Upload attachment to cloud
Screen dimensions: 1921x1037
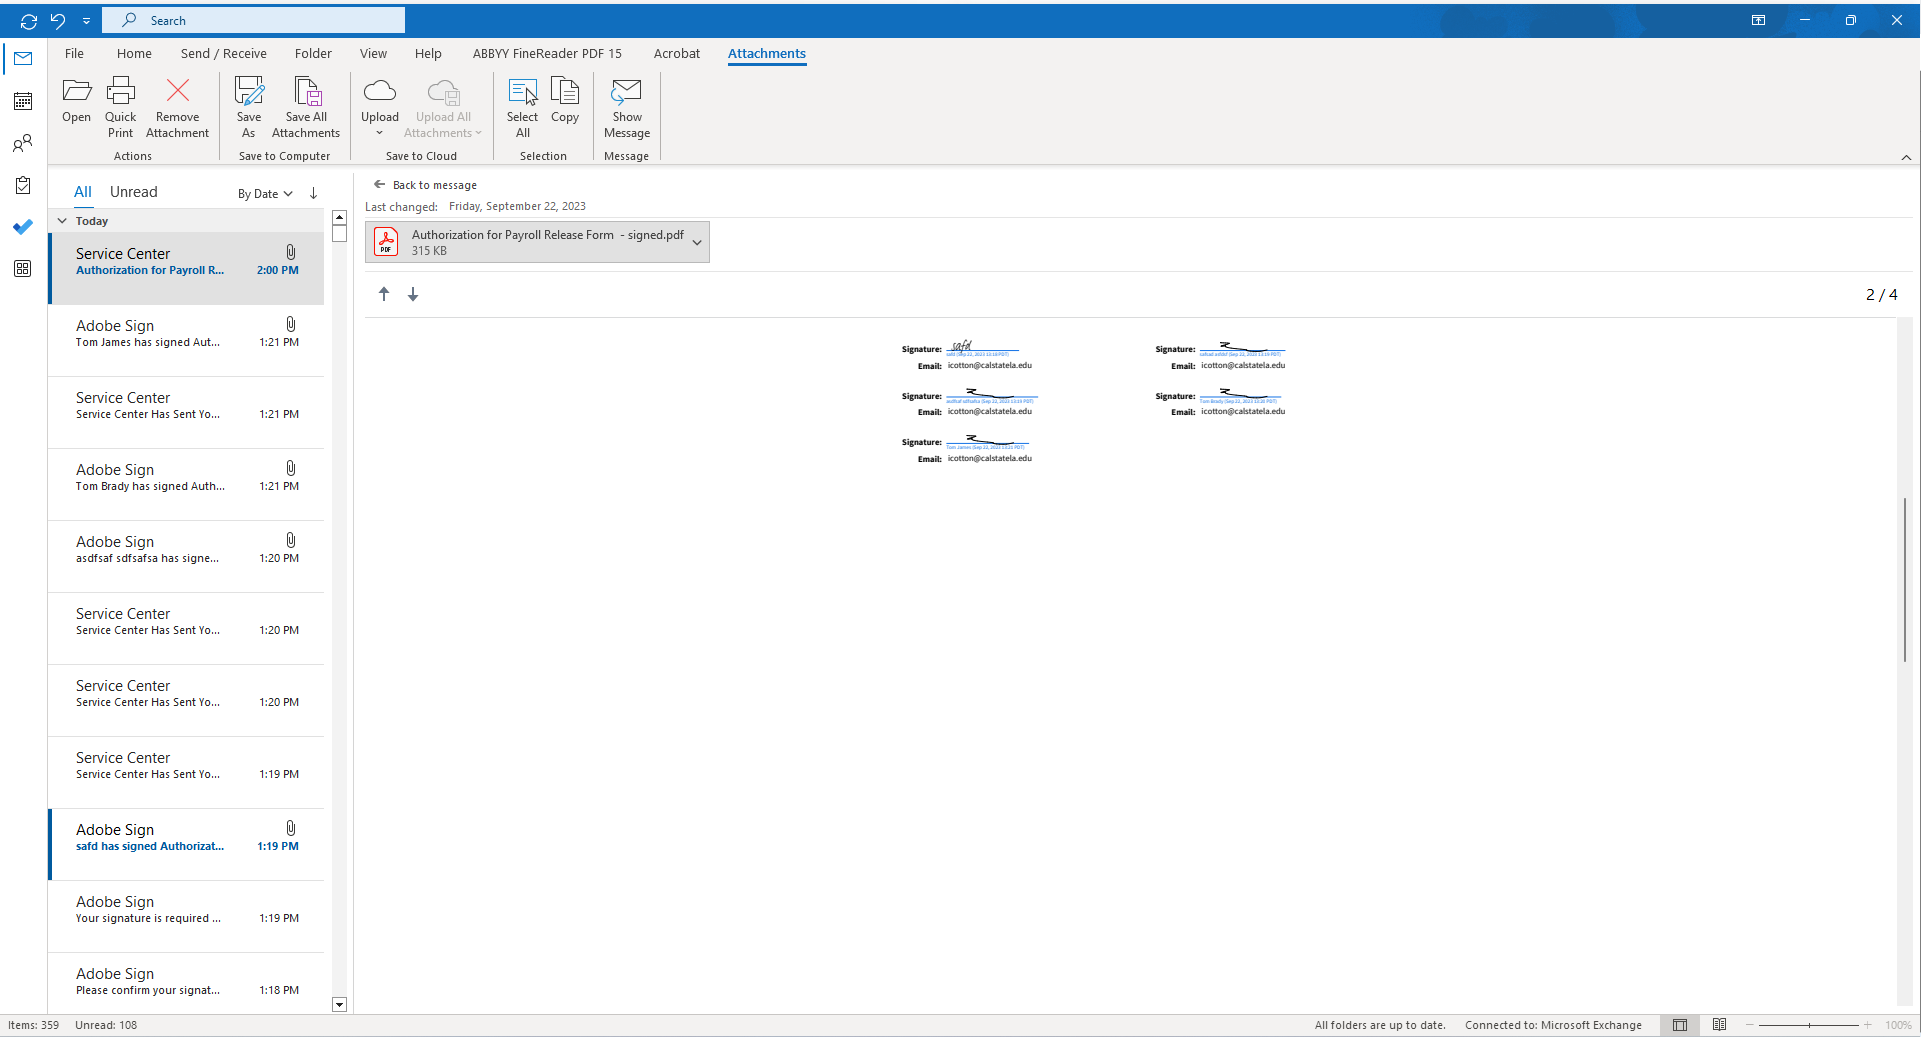(380, 107)
